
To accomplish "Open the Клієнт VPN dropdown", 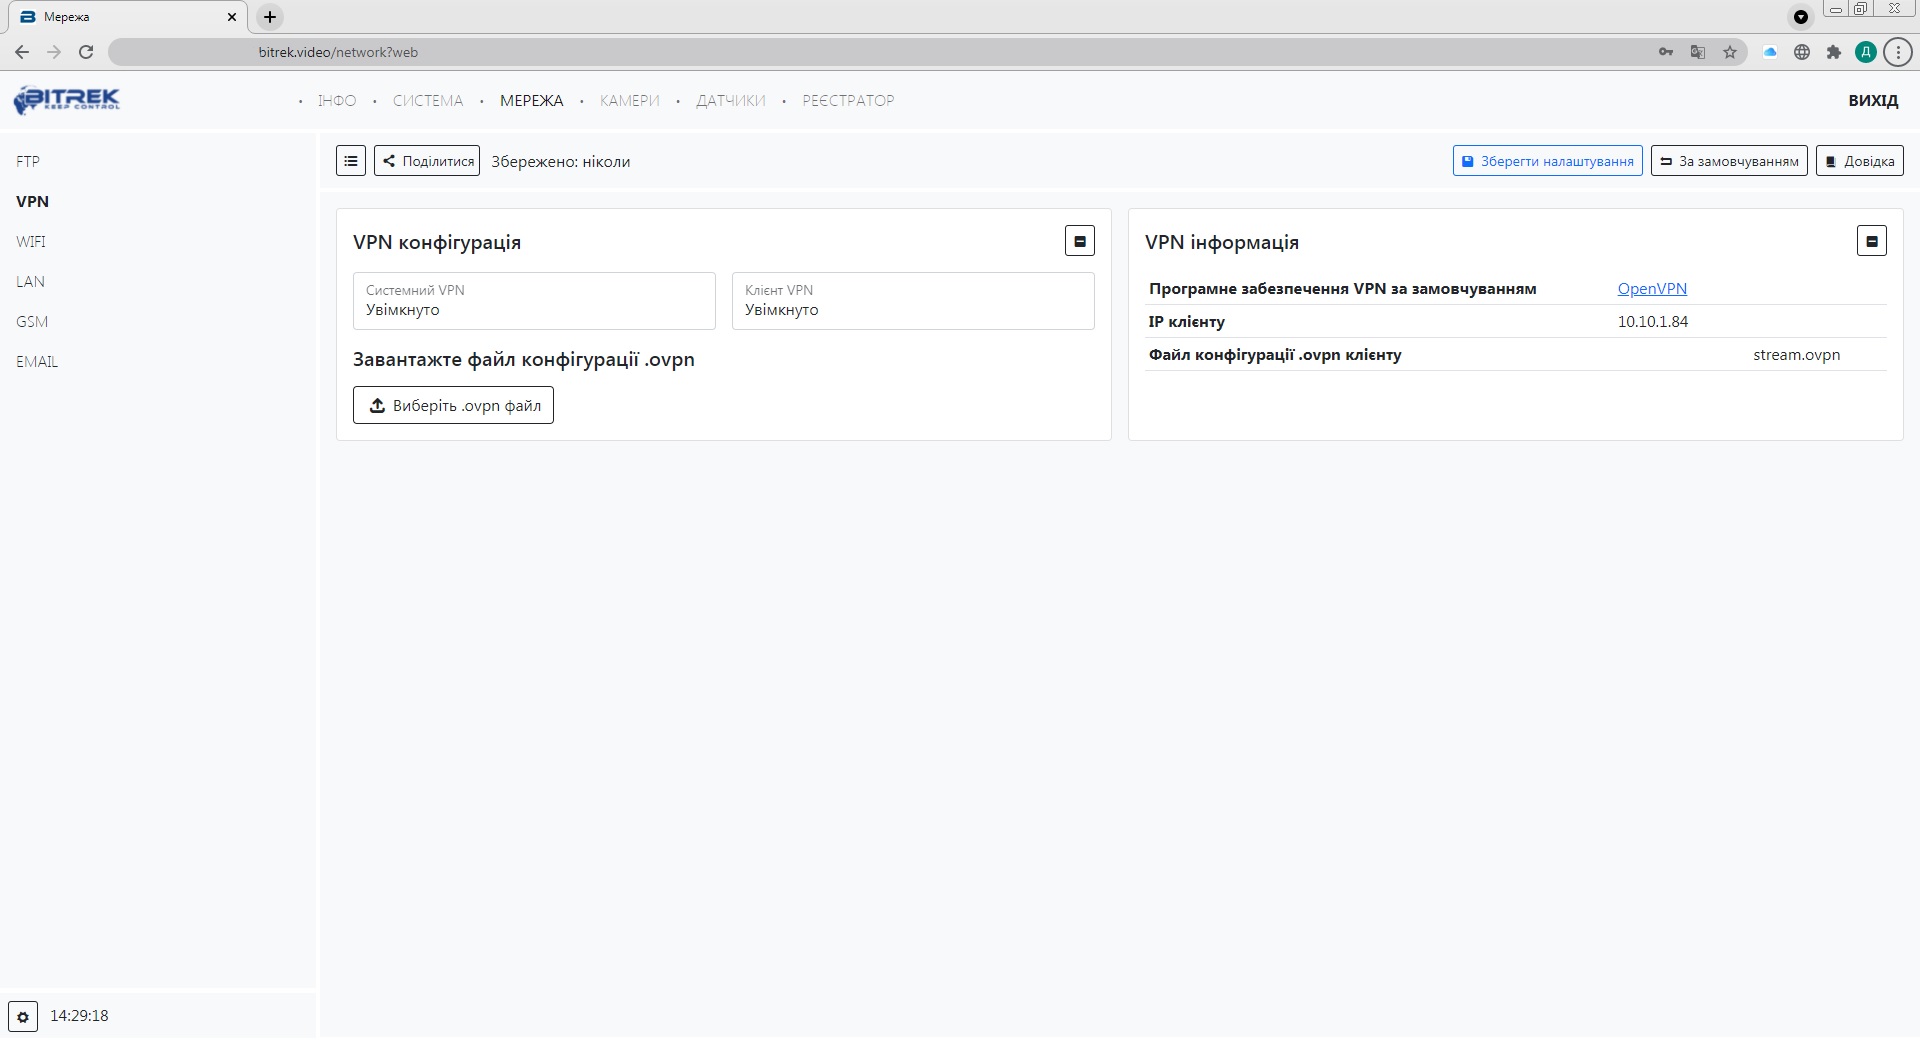I will pyautogui.click(x=913, y=301).
